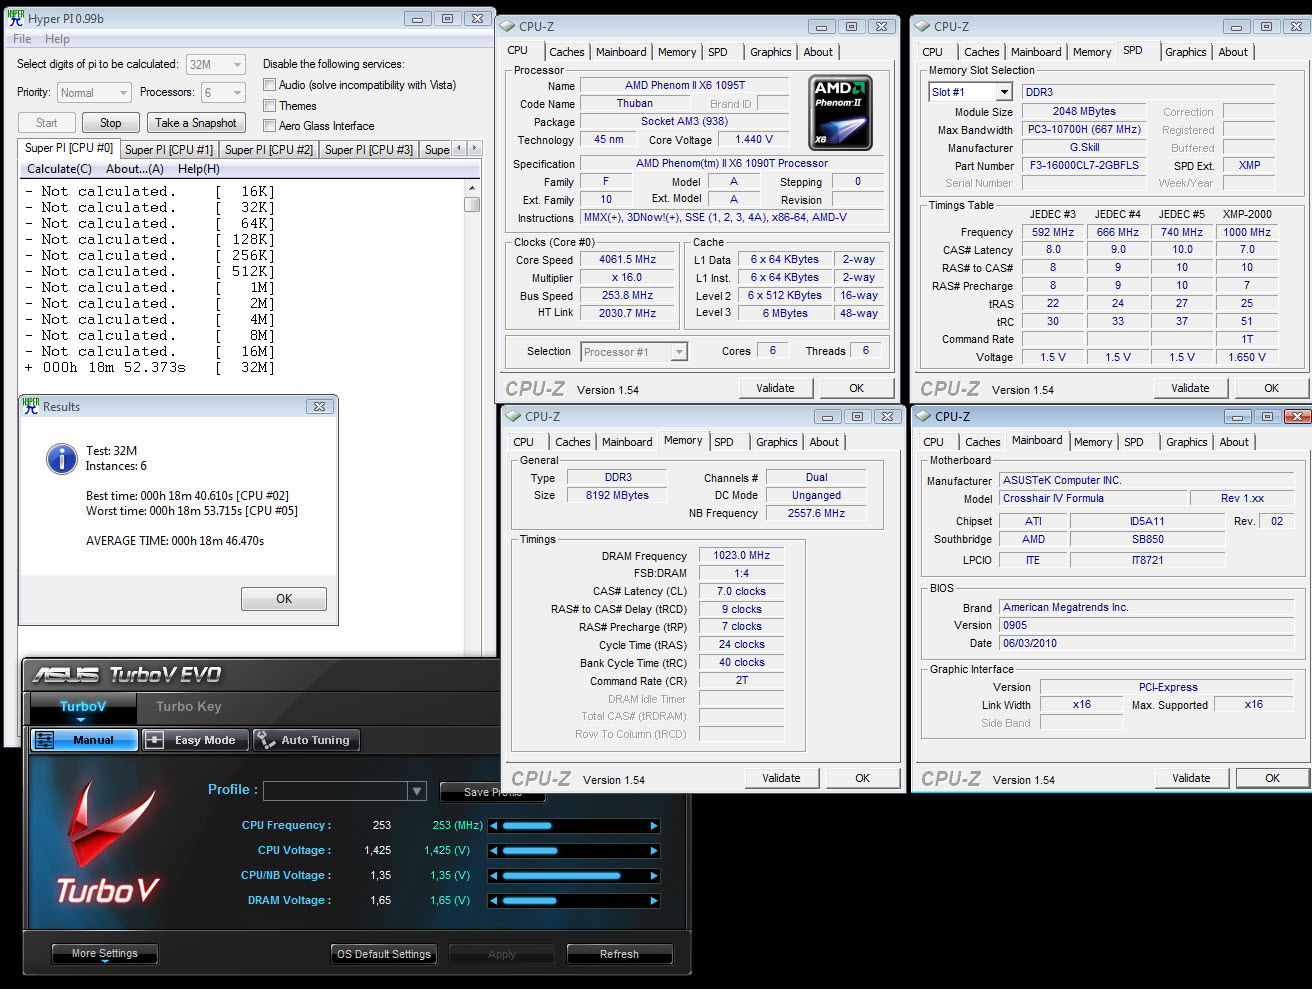The height and width of the screenshot is (989, 1312).
Task: Click the Refresh button in TurboV
Action: click(619, 954)
